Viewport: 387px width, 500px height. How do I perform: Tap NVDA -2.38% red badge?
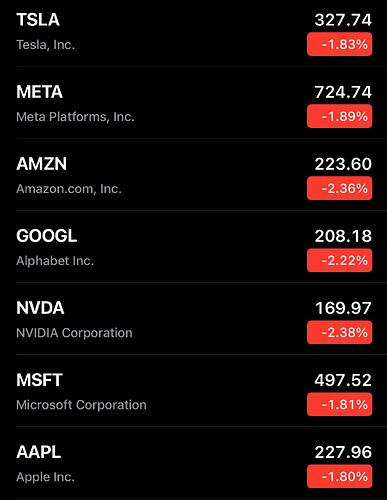coord(339,332)
